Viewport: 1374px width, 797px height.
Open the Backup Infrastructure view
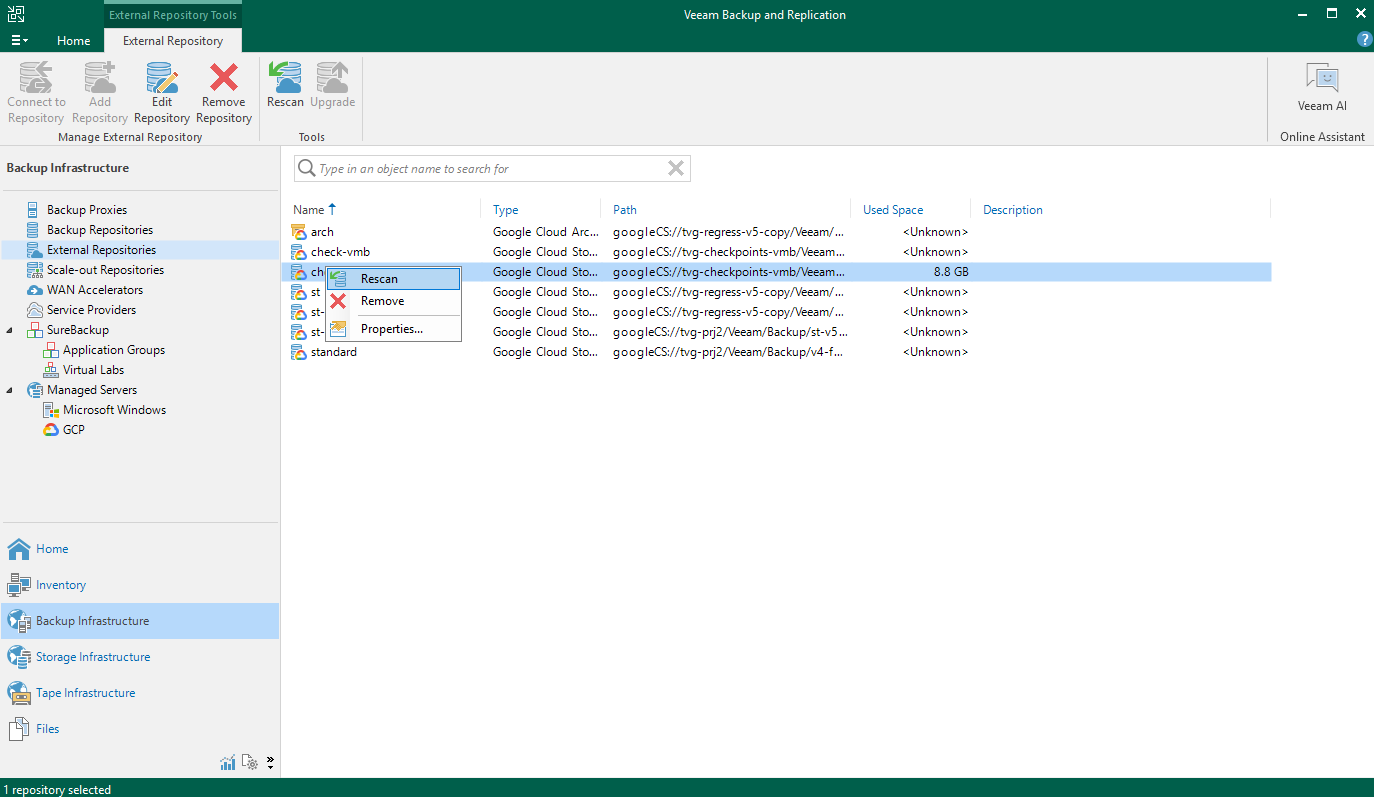(140, 621)
